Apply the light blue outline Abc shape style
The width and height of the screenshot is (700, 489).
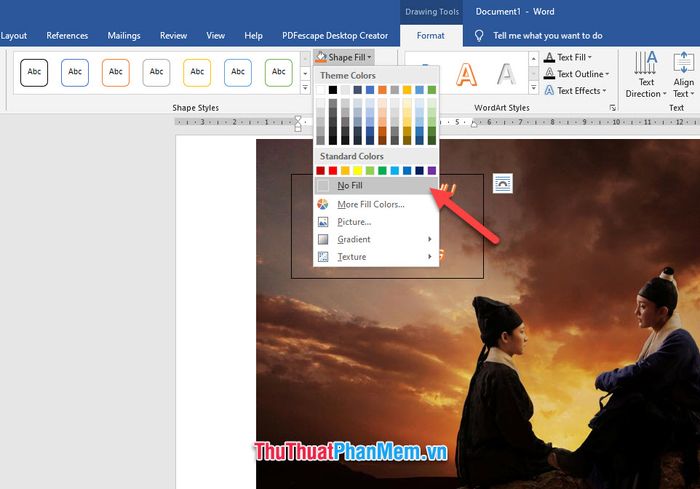pos(238,72)
